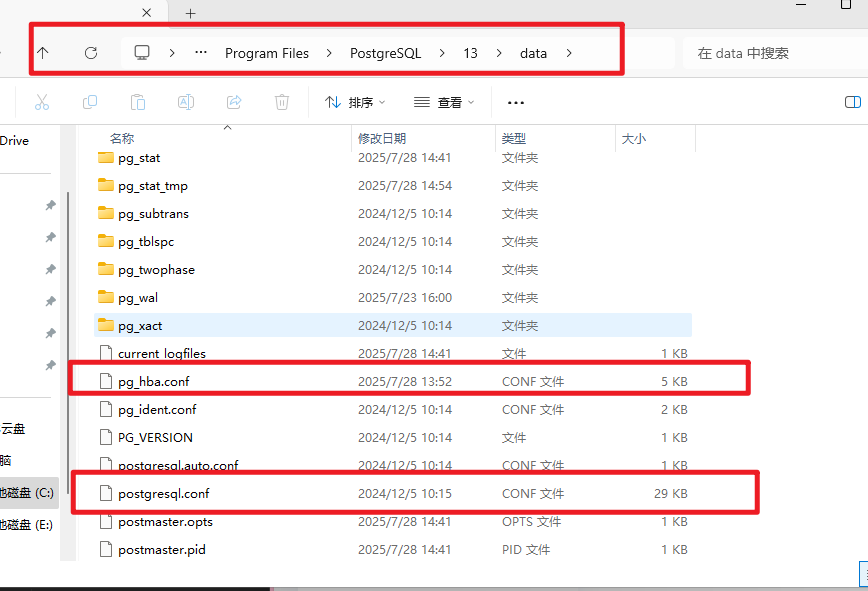Select the Paste icon in toolbar
The height and width of the screenshot is (591, 868).
(x=138, y=101)
